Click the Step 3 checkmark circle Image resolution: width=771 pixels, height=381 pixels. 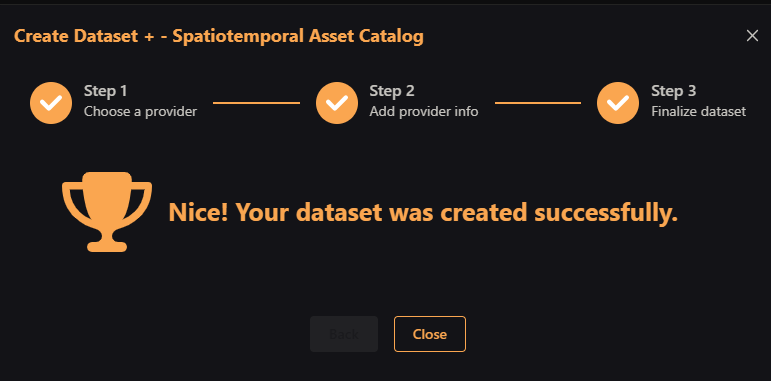pos(618,103)
